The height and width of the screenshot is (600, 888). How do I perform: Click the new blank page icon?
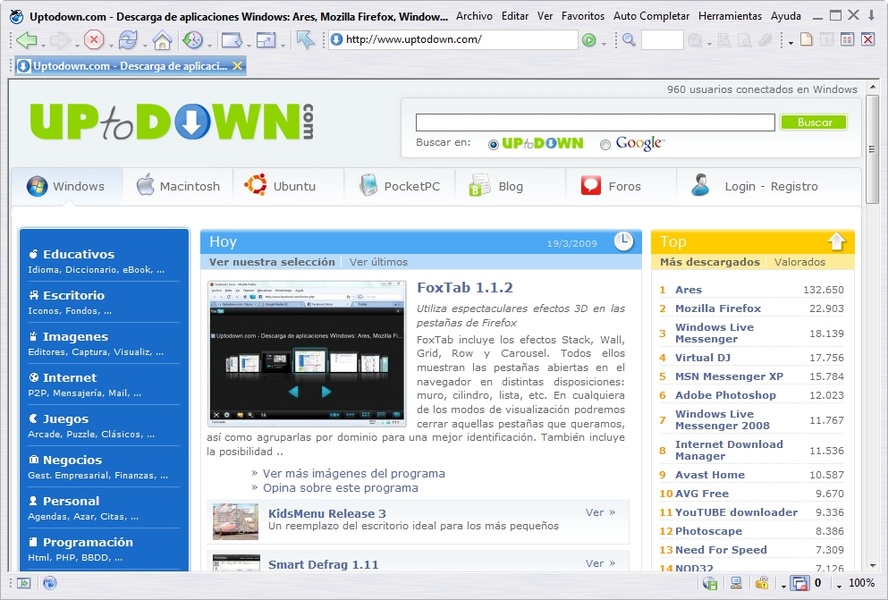(x=806, y=39)
